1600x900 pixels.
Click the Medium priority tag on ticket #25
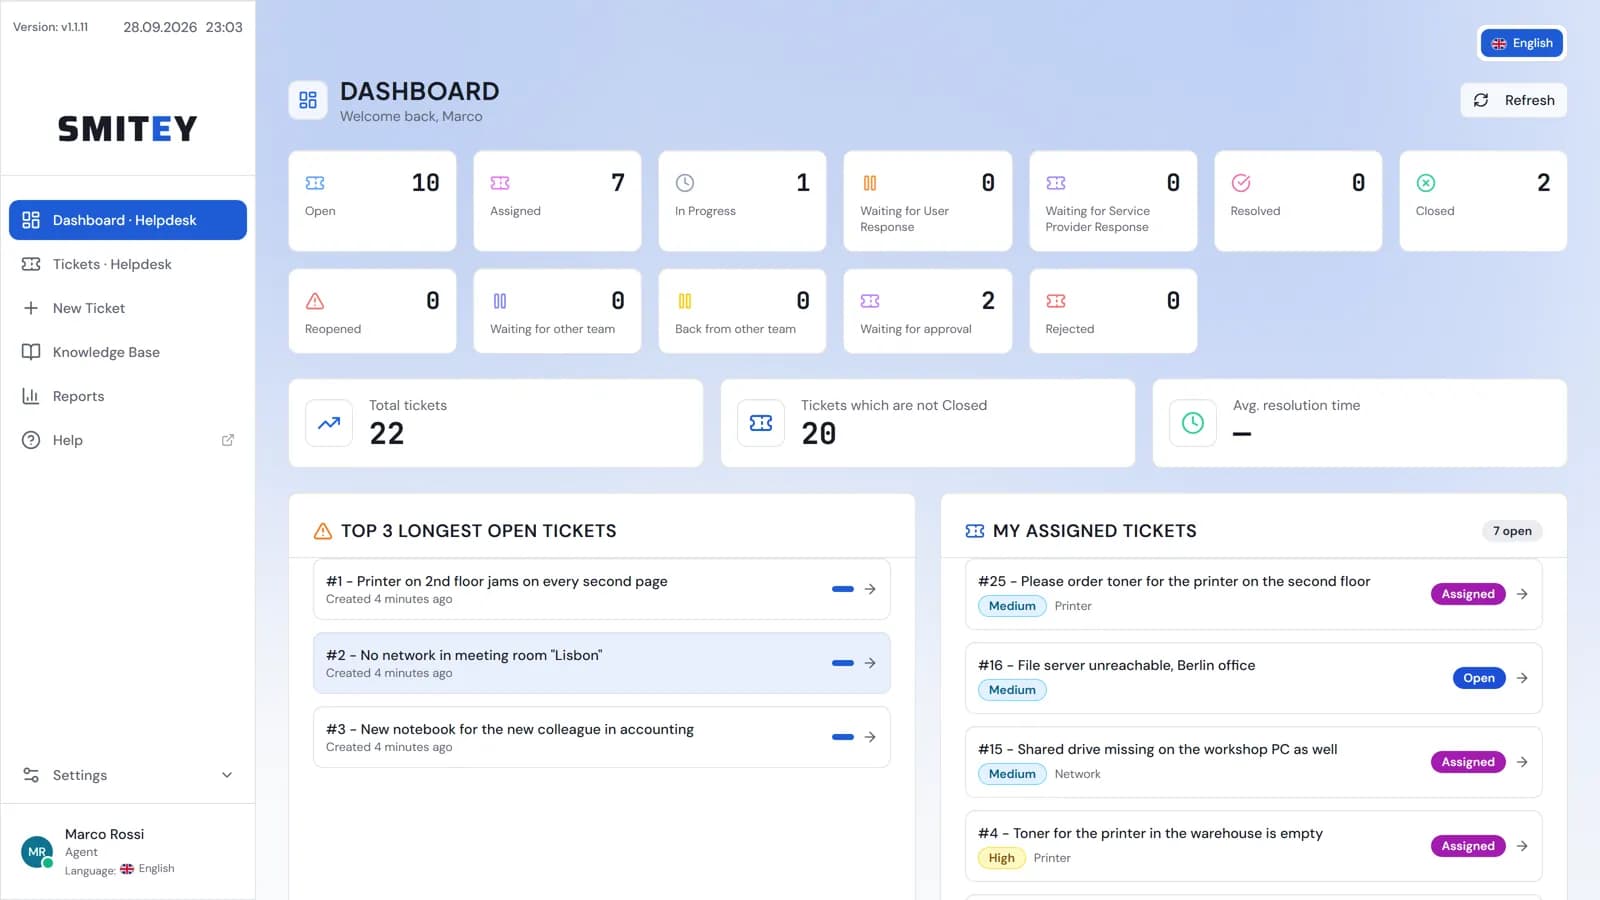point(1012,606)
